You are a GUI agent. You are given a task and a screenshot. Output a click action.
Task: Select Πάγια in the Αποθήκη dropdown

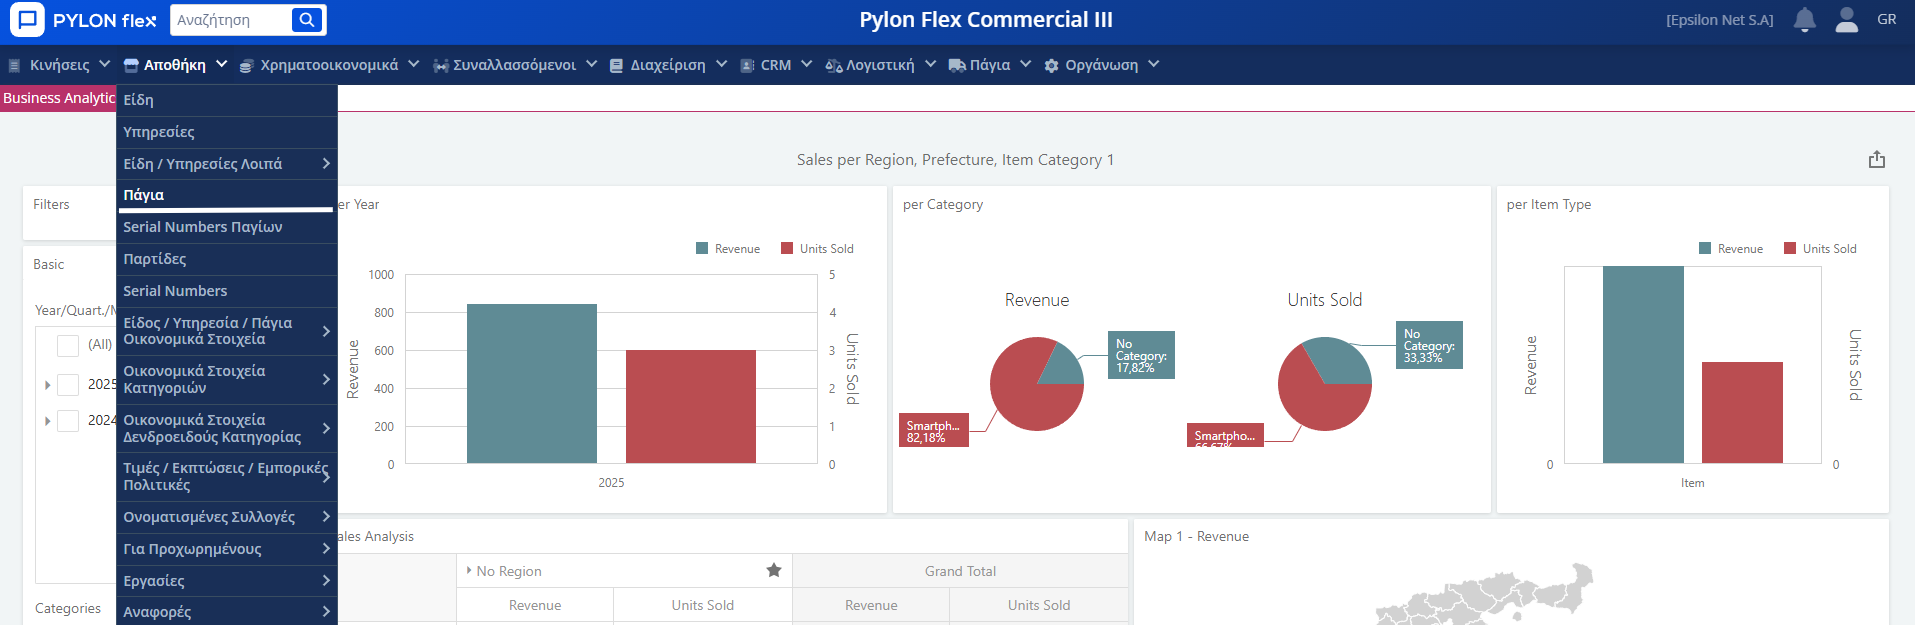point(227,195)
